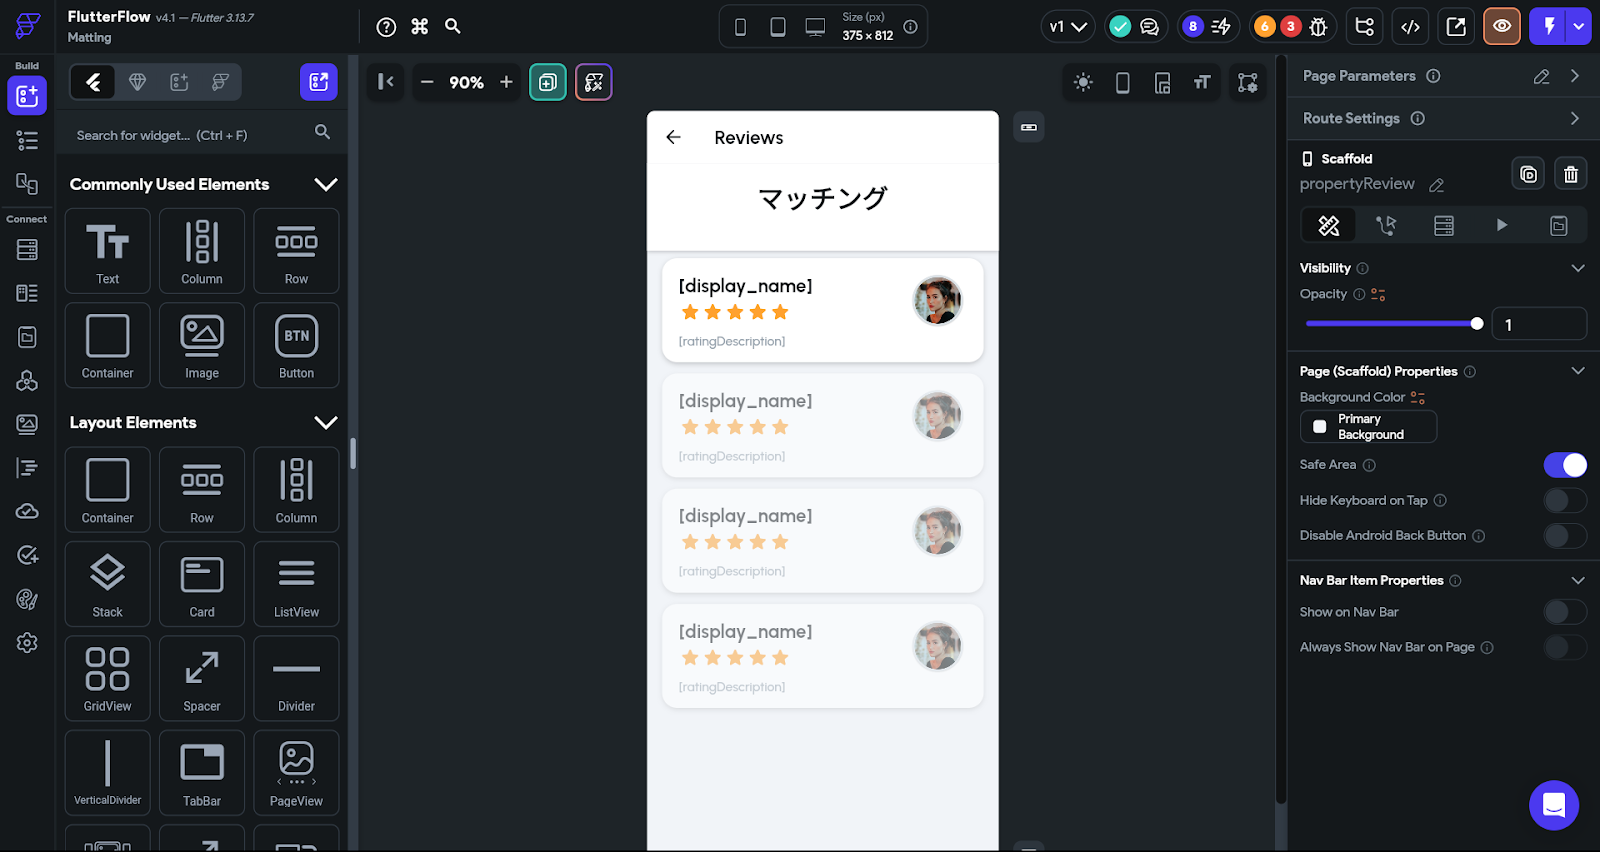Edit the propertyReview page name pencil

1437,185
